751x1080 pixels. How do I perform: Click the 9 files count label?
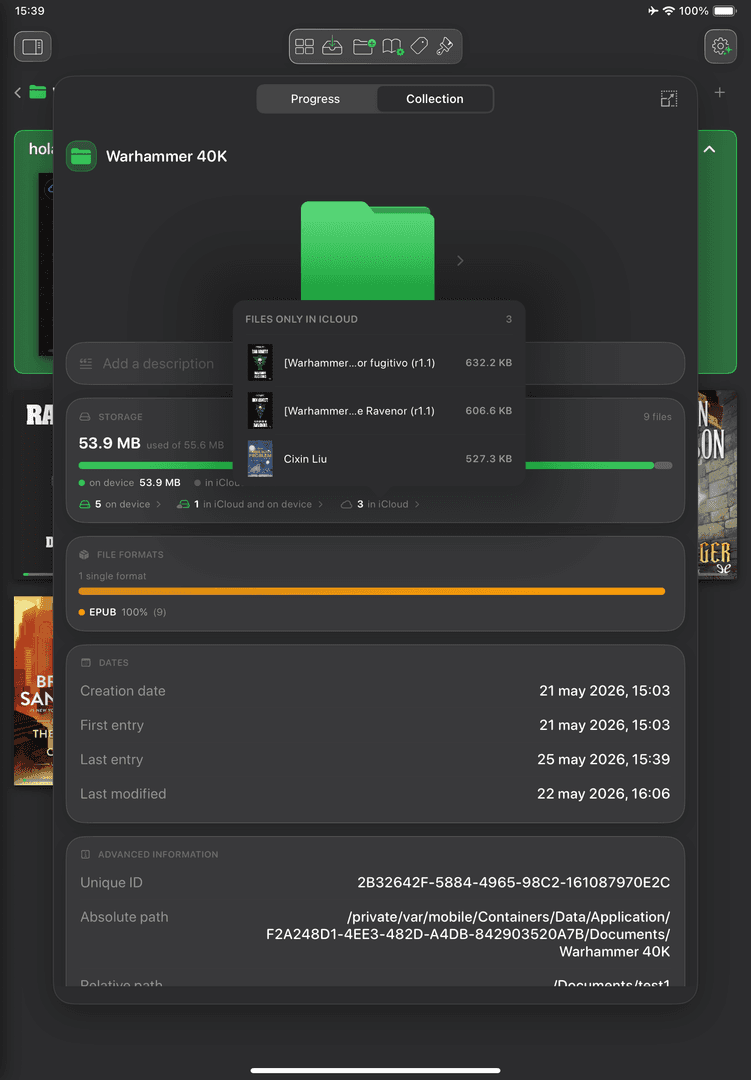(x=657, y=417)
